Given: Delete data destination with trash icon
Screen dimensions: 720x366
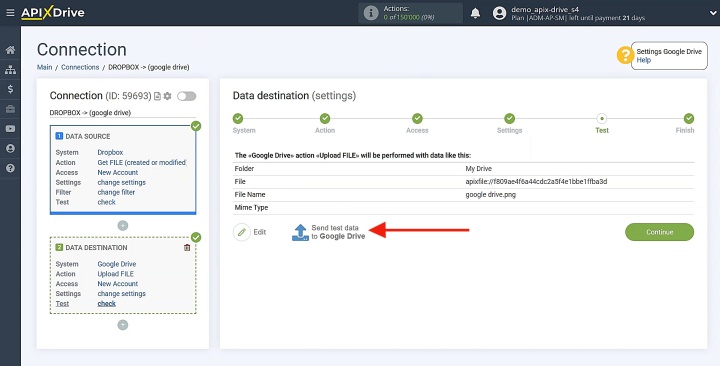Looking at the screenshot, I should pyautogui.click(x=187, y=248).
